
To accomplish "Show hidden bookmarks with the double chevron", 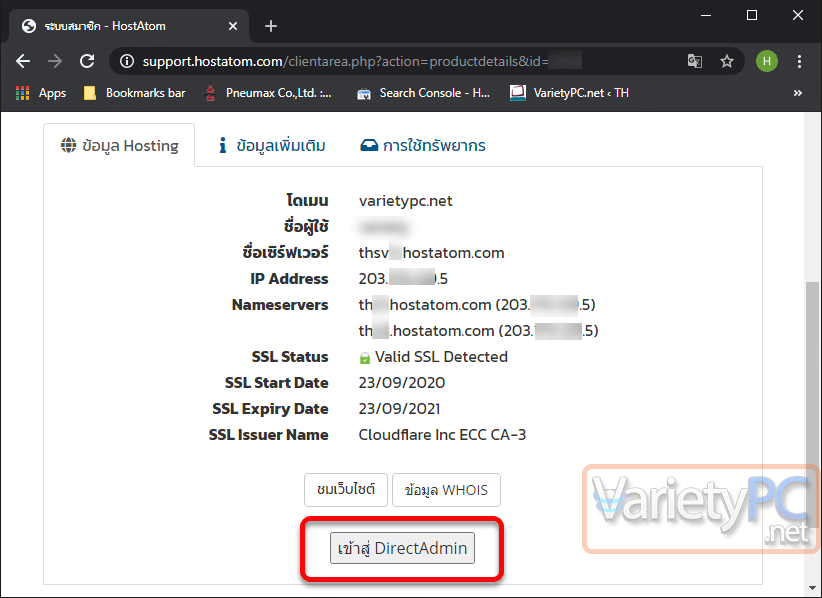I will pos(797,93).
